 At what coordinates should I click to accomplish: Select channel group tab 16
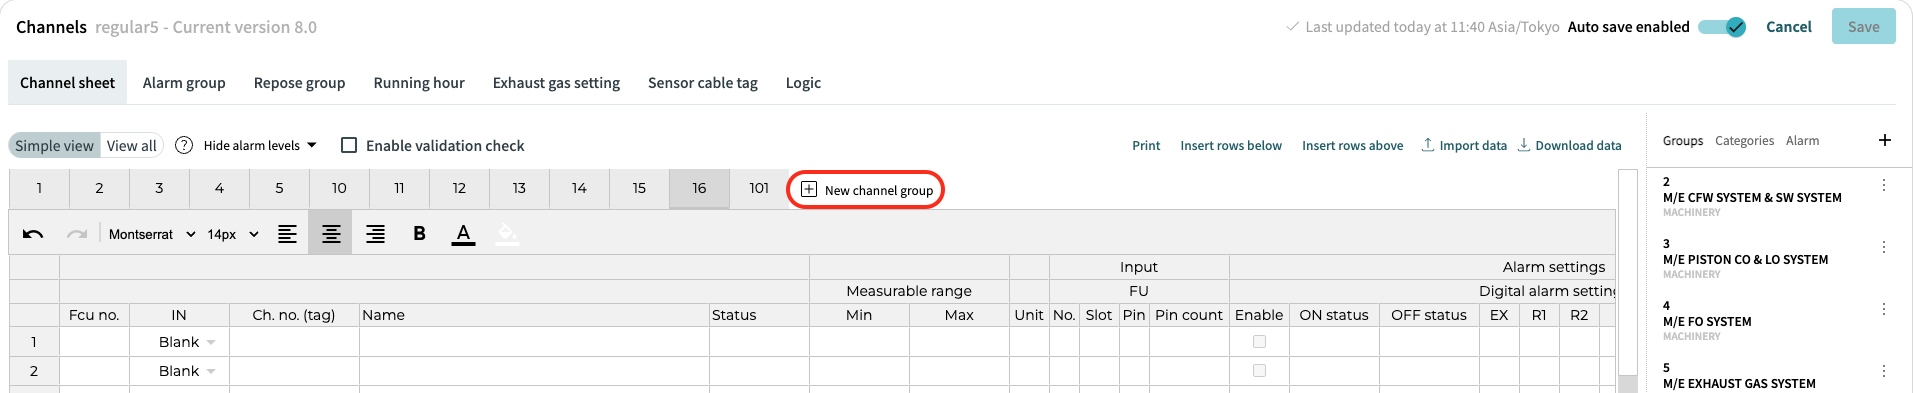click(699, 188)
